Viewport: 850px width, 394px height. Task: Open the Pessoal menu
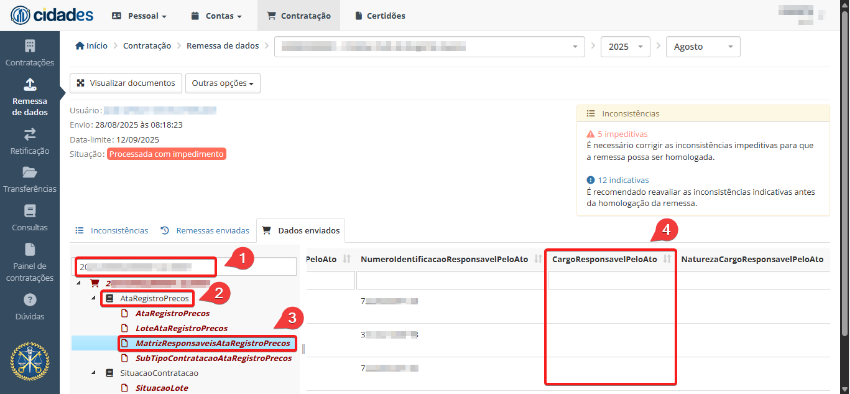pyautogui.click(x=139, y=16)
